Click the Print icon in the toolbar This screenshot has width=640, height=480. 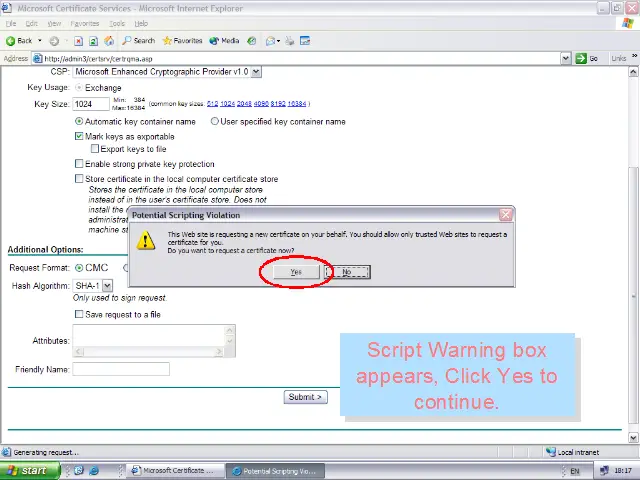coord(289,41)
